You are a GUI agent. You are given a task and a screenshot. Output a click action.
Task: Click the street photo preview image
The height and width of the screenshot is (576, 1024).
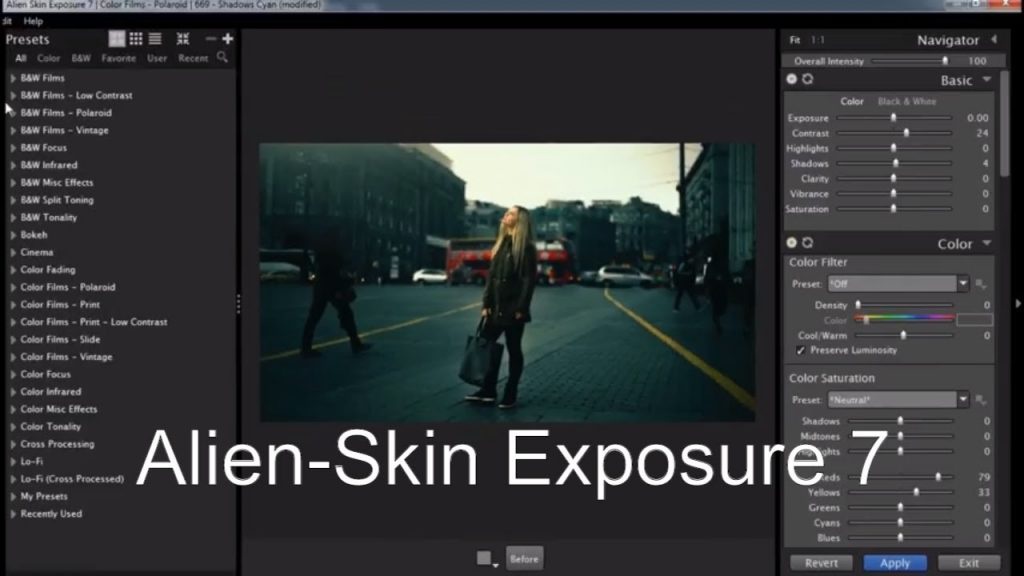pyautogui.click(x=507, y=282)
